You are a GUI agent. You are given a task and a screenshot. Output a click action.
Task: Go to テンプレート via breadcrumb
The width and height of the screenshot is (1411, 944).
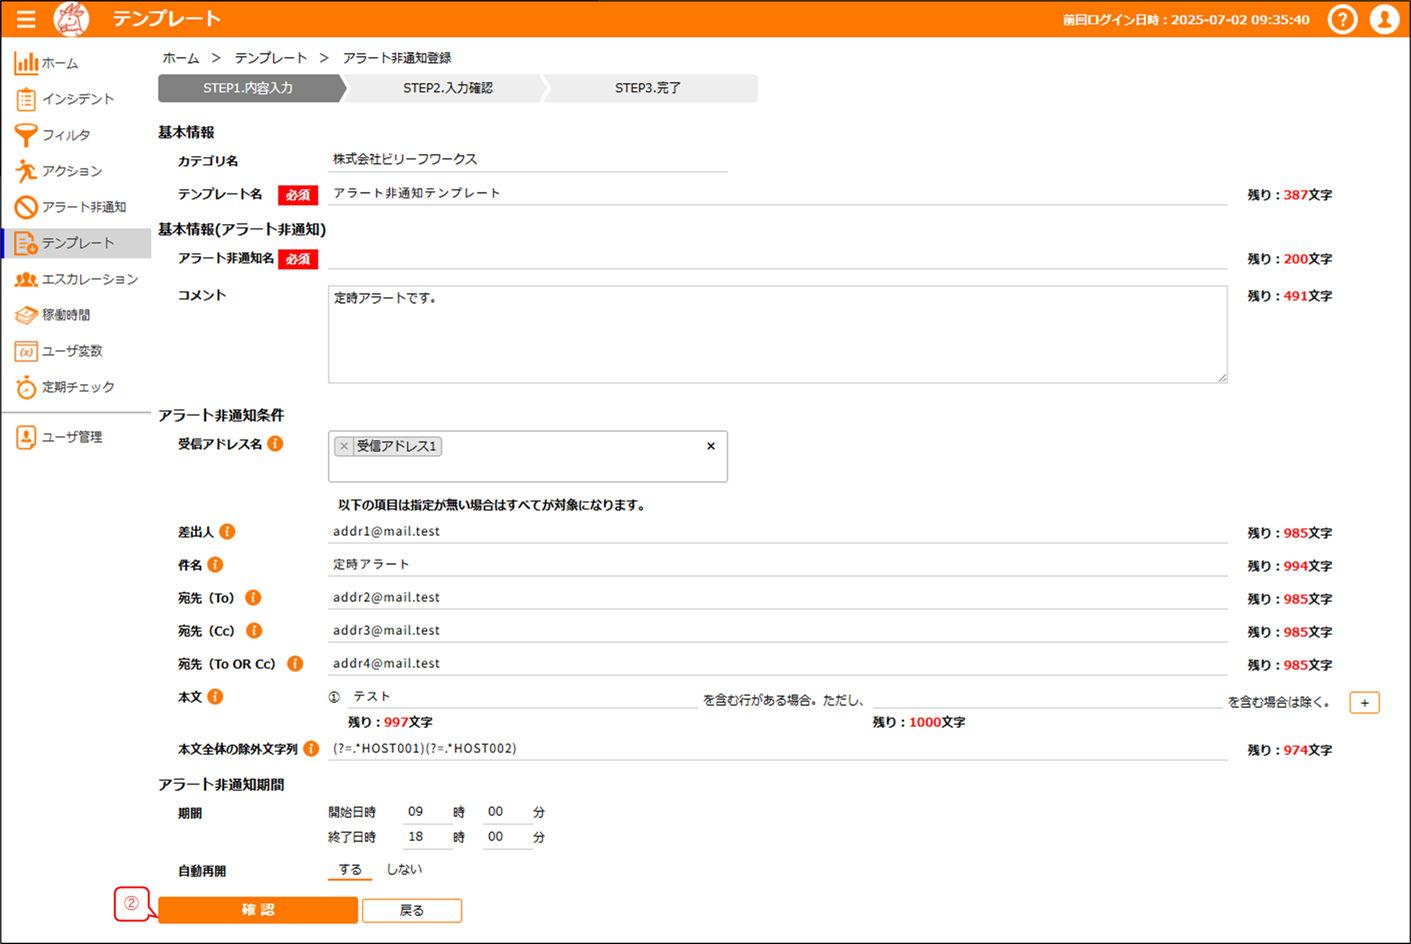point(271,58)
